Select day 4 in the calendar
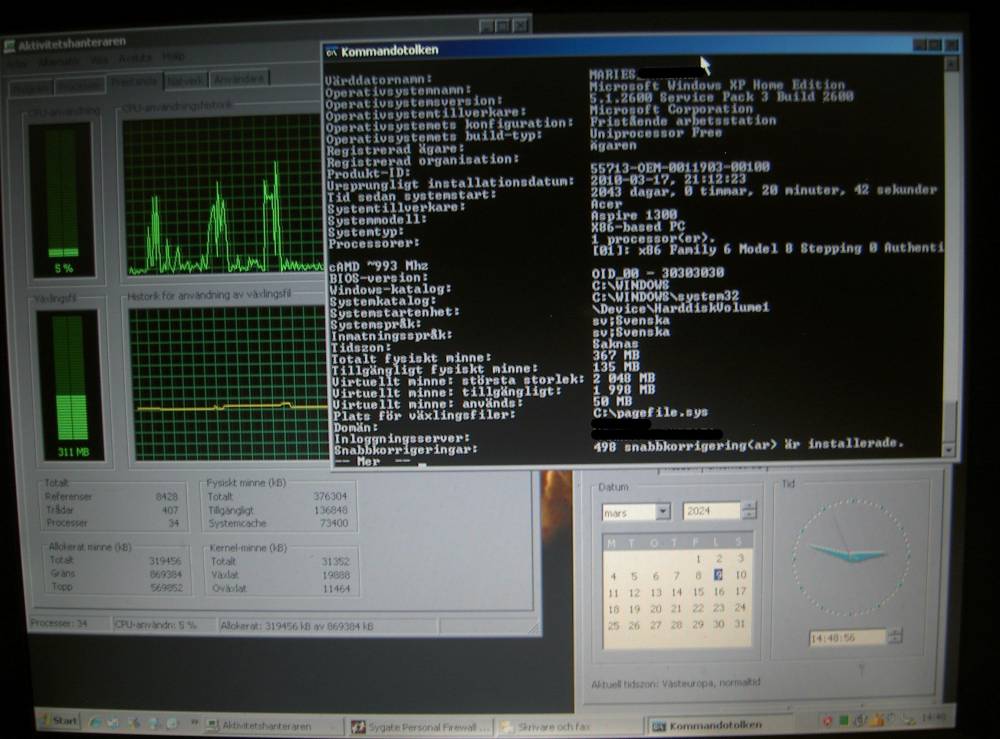 point(614,576)
